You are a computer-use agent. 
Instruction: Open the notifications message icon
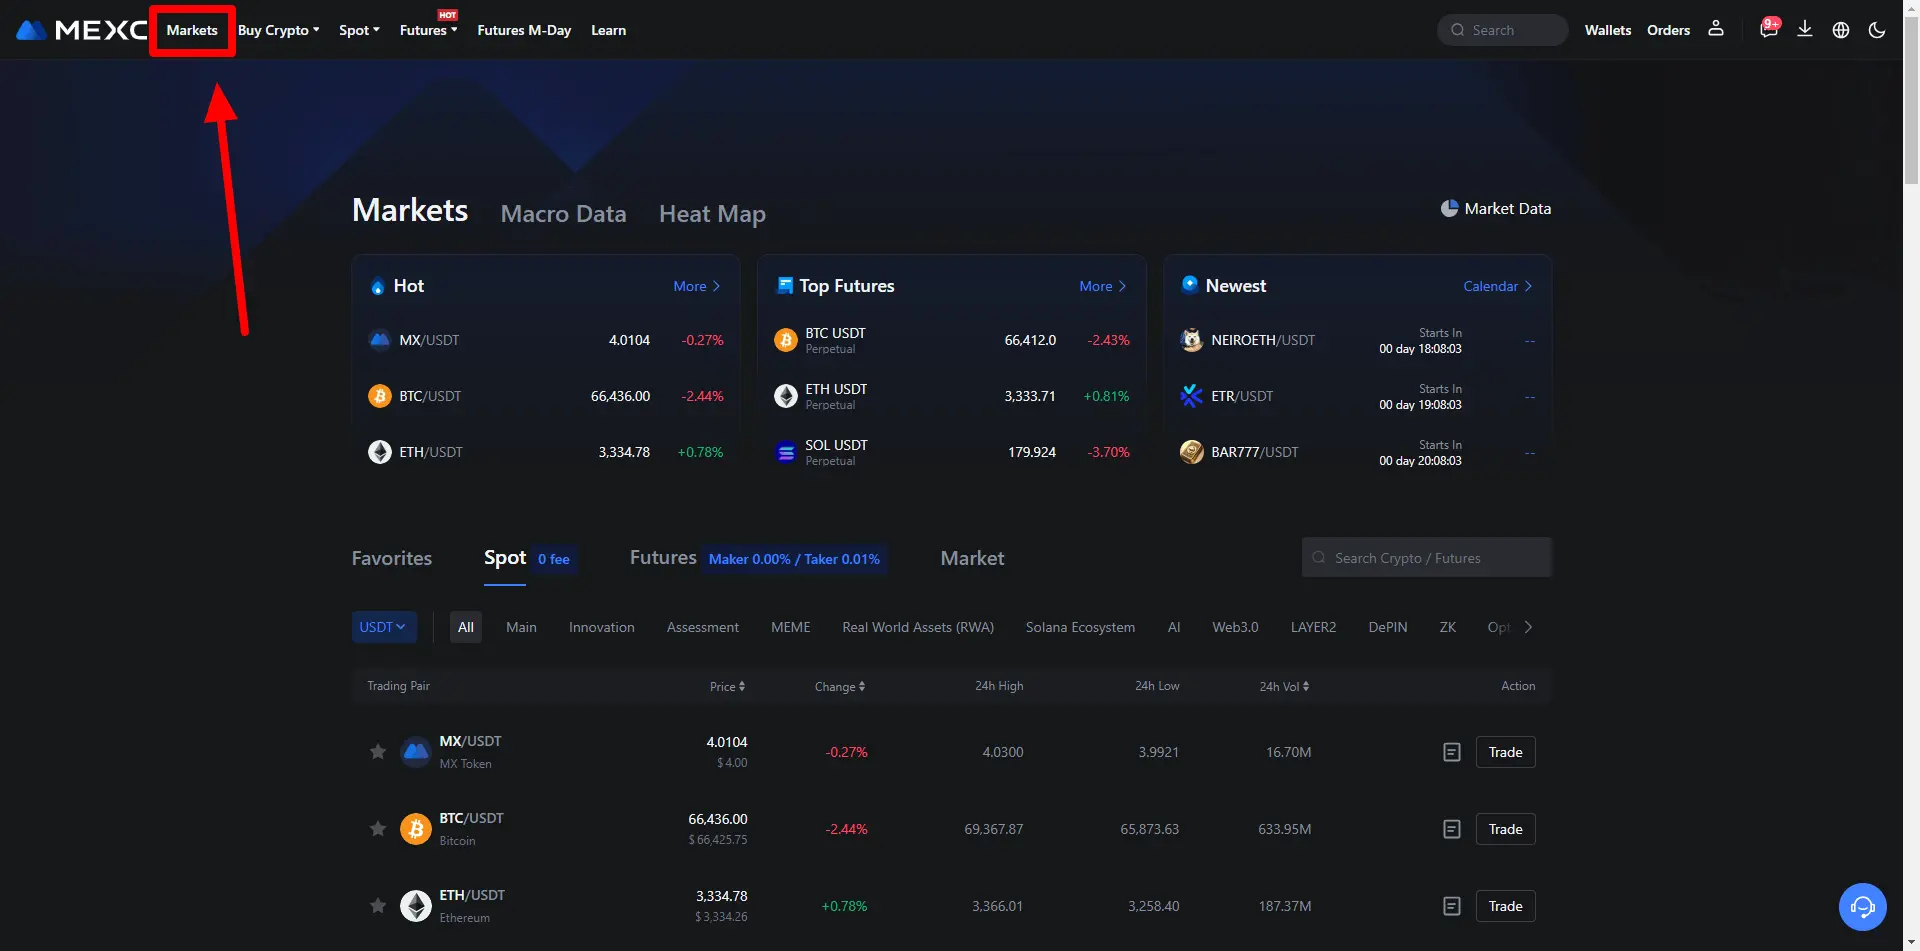tap(1768, 30)
